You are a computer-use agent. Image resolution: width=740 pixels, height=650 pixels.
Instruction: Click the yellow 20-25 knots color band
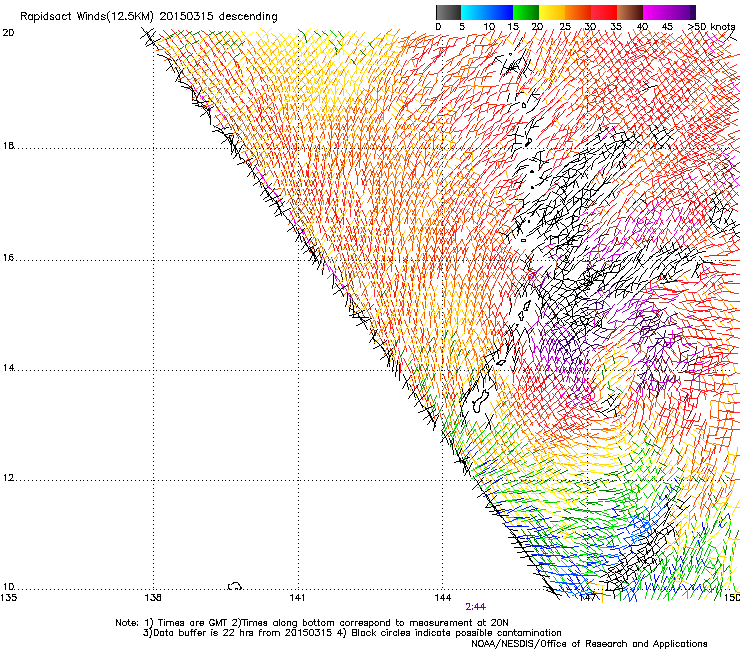click(x=552, y=12)
